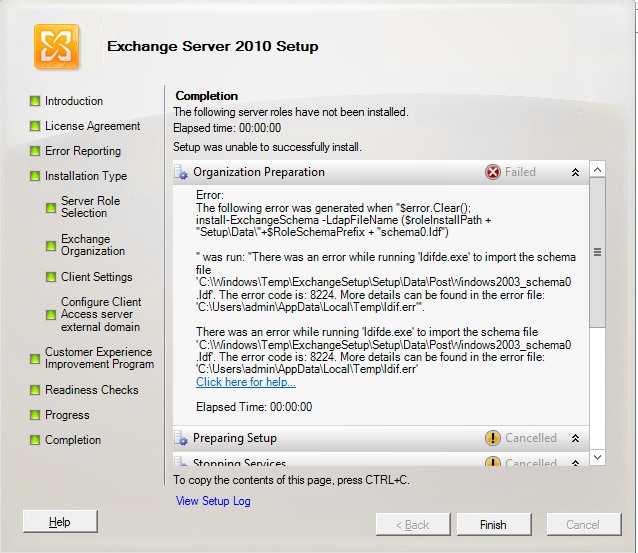
Task: Click Preparing Setup yellow Cancelled icon
Action: [x=493, y=438]
